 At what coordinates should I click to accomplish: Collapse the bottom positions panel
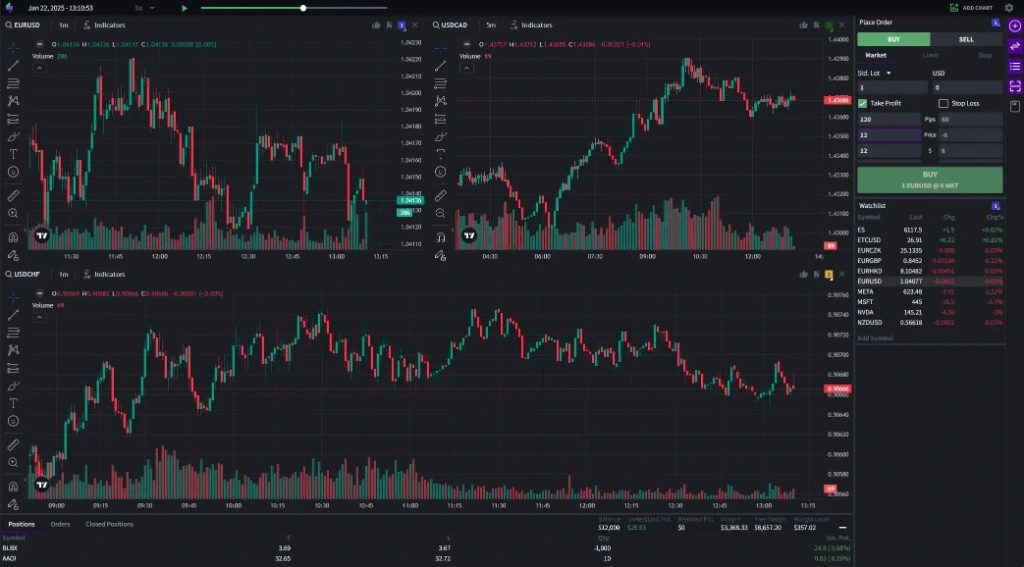pos(842,527)
